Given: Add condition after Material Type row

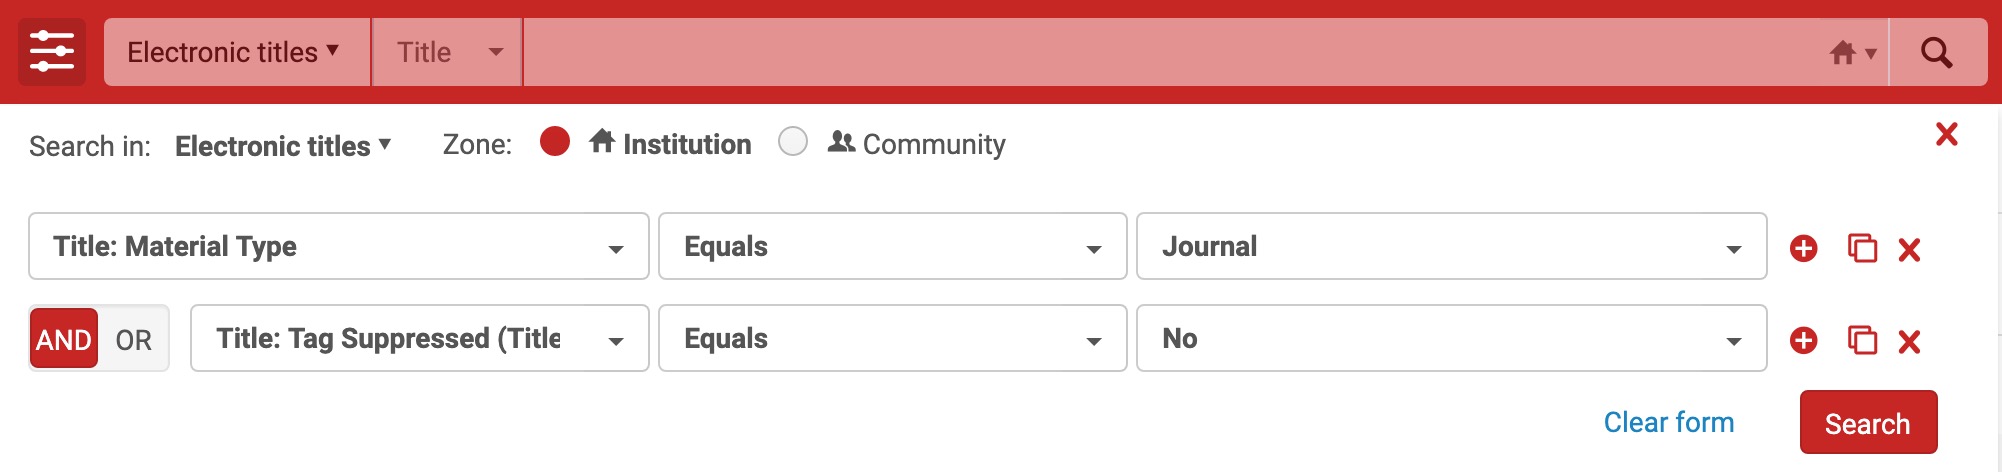Looking at the screenshot, I should pyautogui.click(x=1804, y=248).
